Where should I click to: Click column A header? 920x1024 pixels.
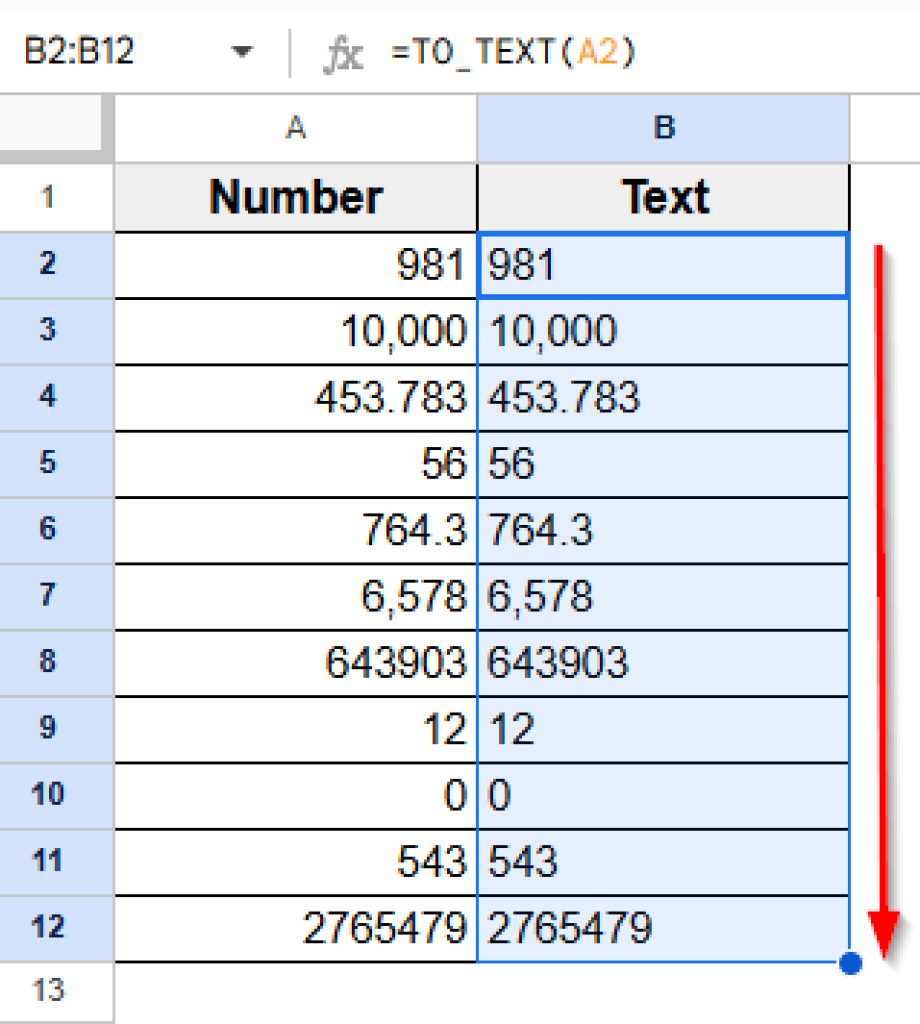(x=295, y=128)
